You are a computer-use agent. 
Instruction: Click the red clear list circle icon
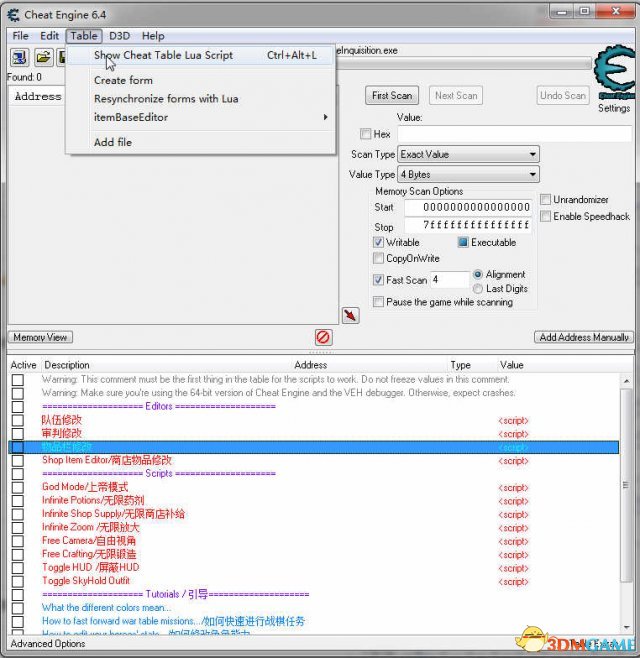pyautogui.click(x=323, y=337)
